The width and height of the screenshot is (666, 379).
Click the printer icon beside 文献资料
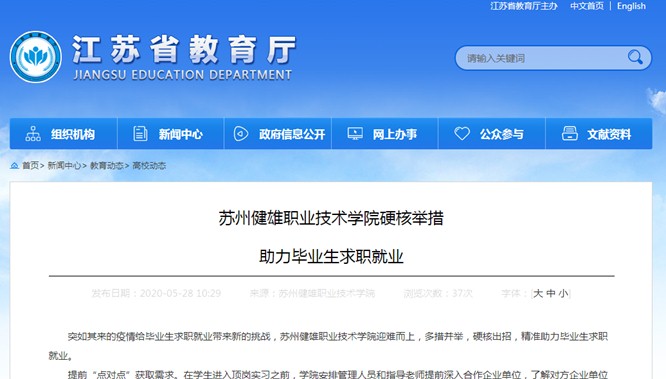click(570, 133)
